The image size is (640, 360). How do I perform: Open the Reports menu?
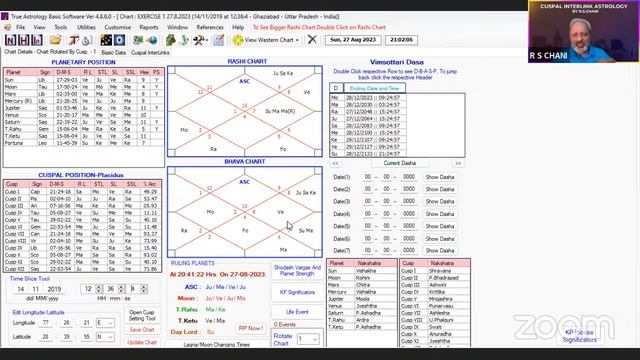(x=149, y=27)
